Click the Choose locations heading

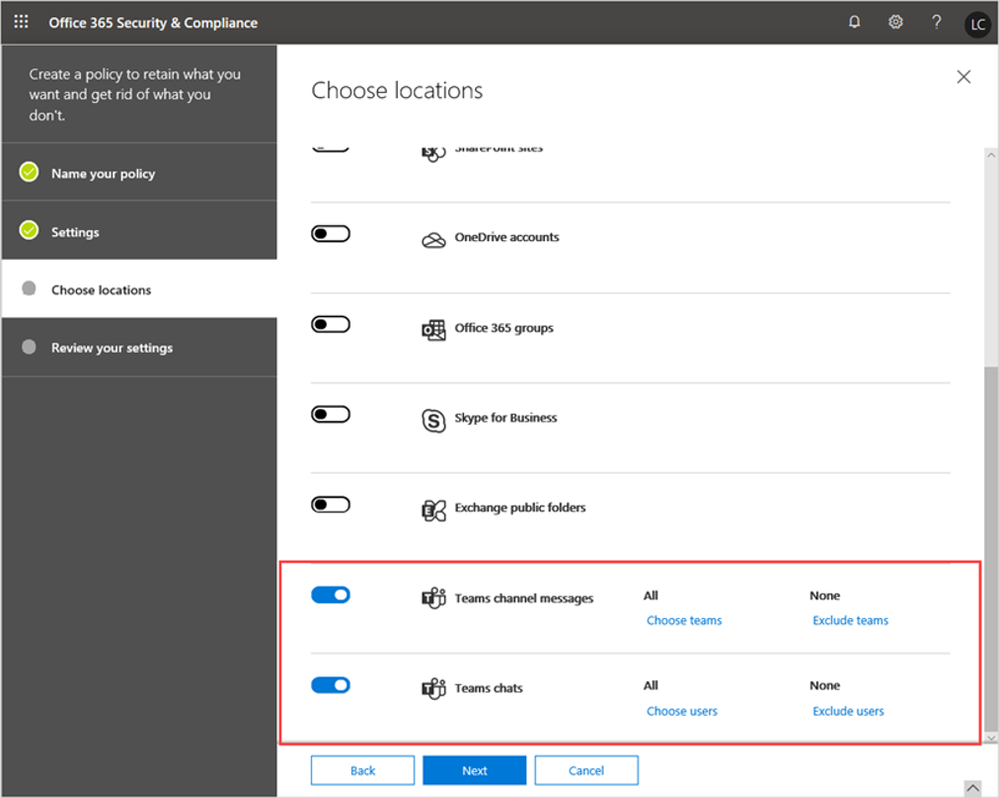pos(397,90)
